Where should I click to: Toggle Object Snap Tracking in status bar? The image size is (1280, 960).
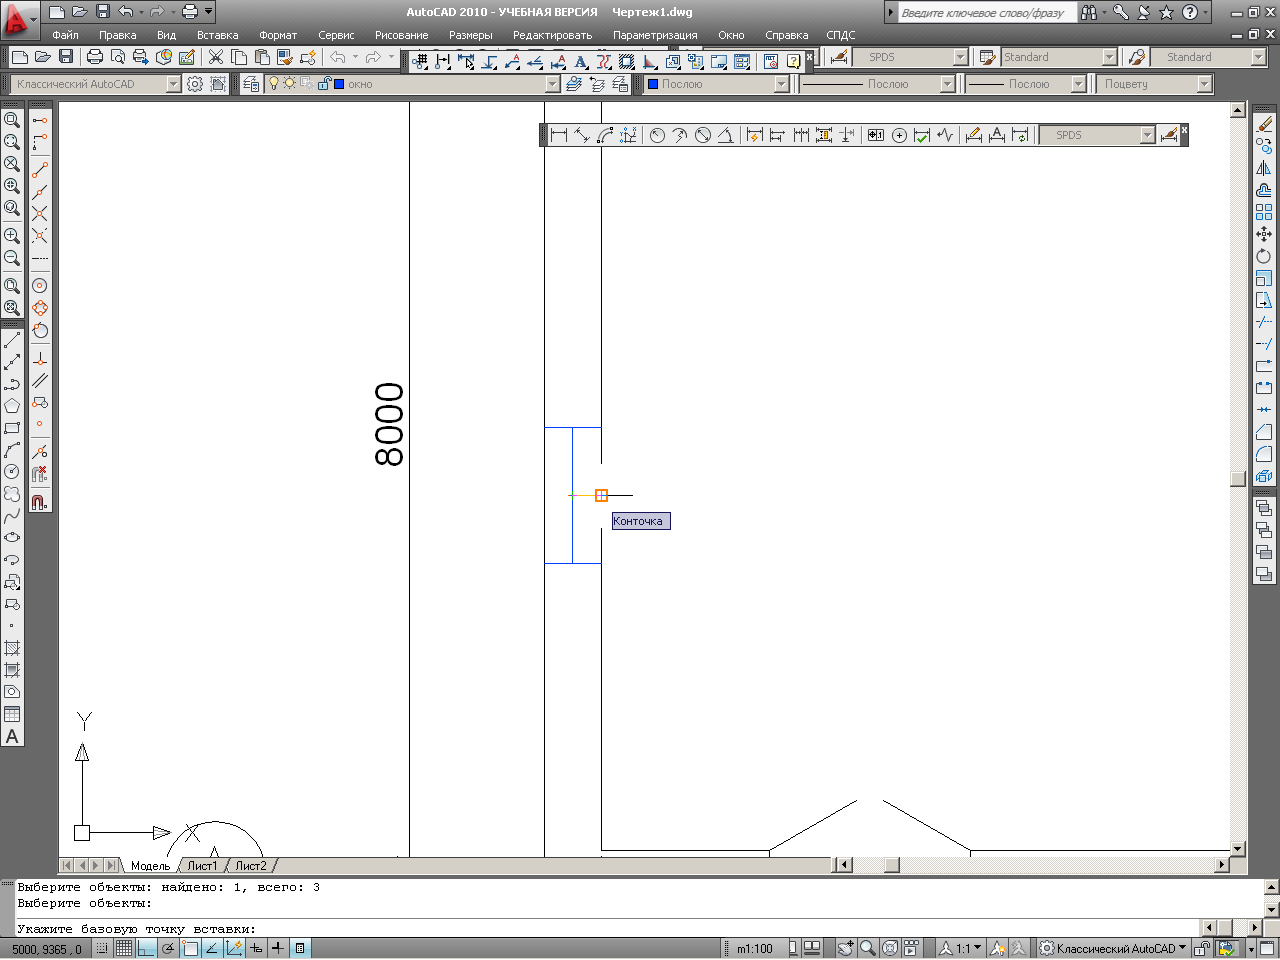coord(212,948)
